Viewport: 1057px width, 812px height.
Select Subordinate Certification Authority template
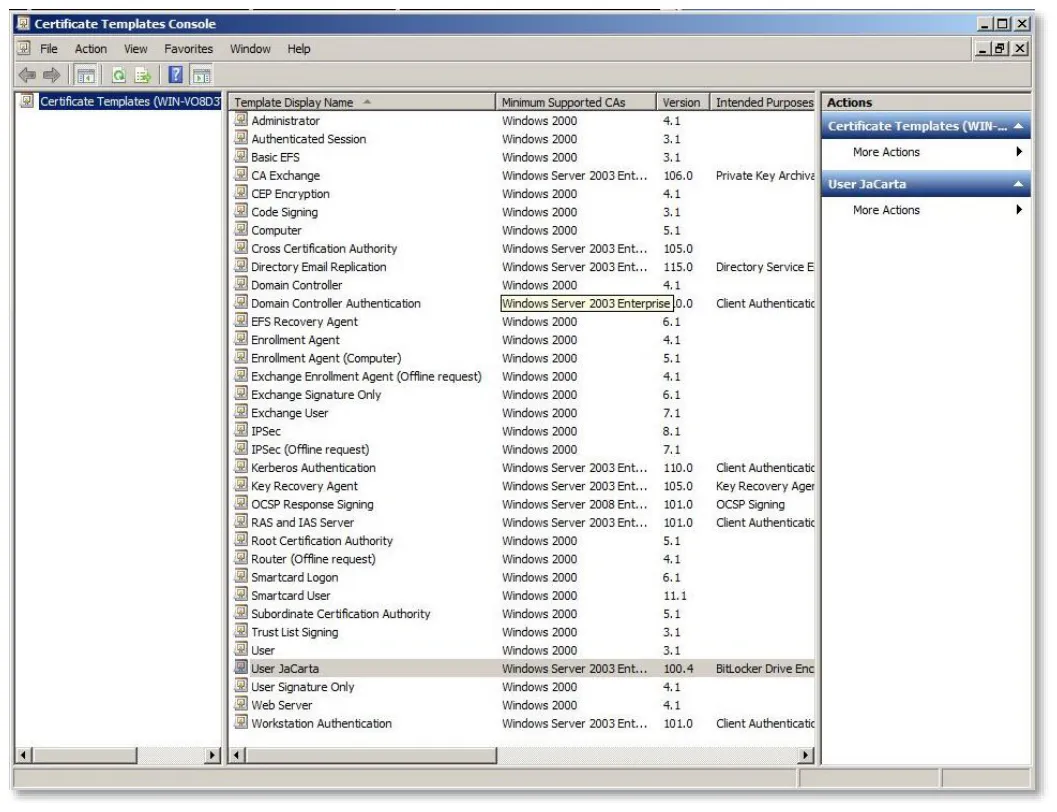(340, 614)
